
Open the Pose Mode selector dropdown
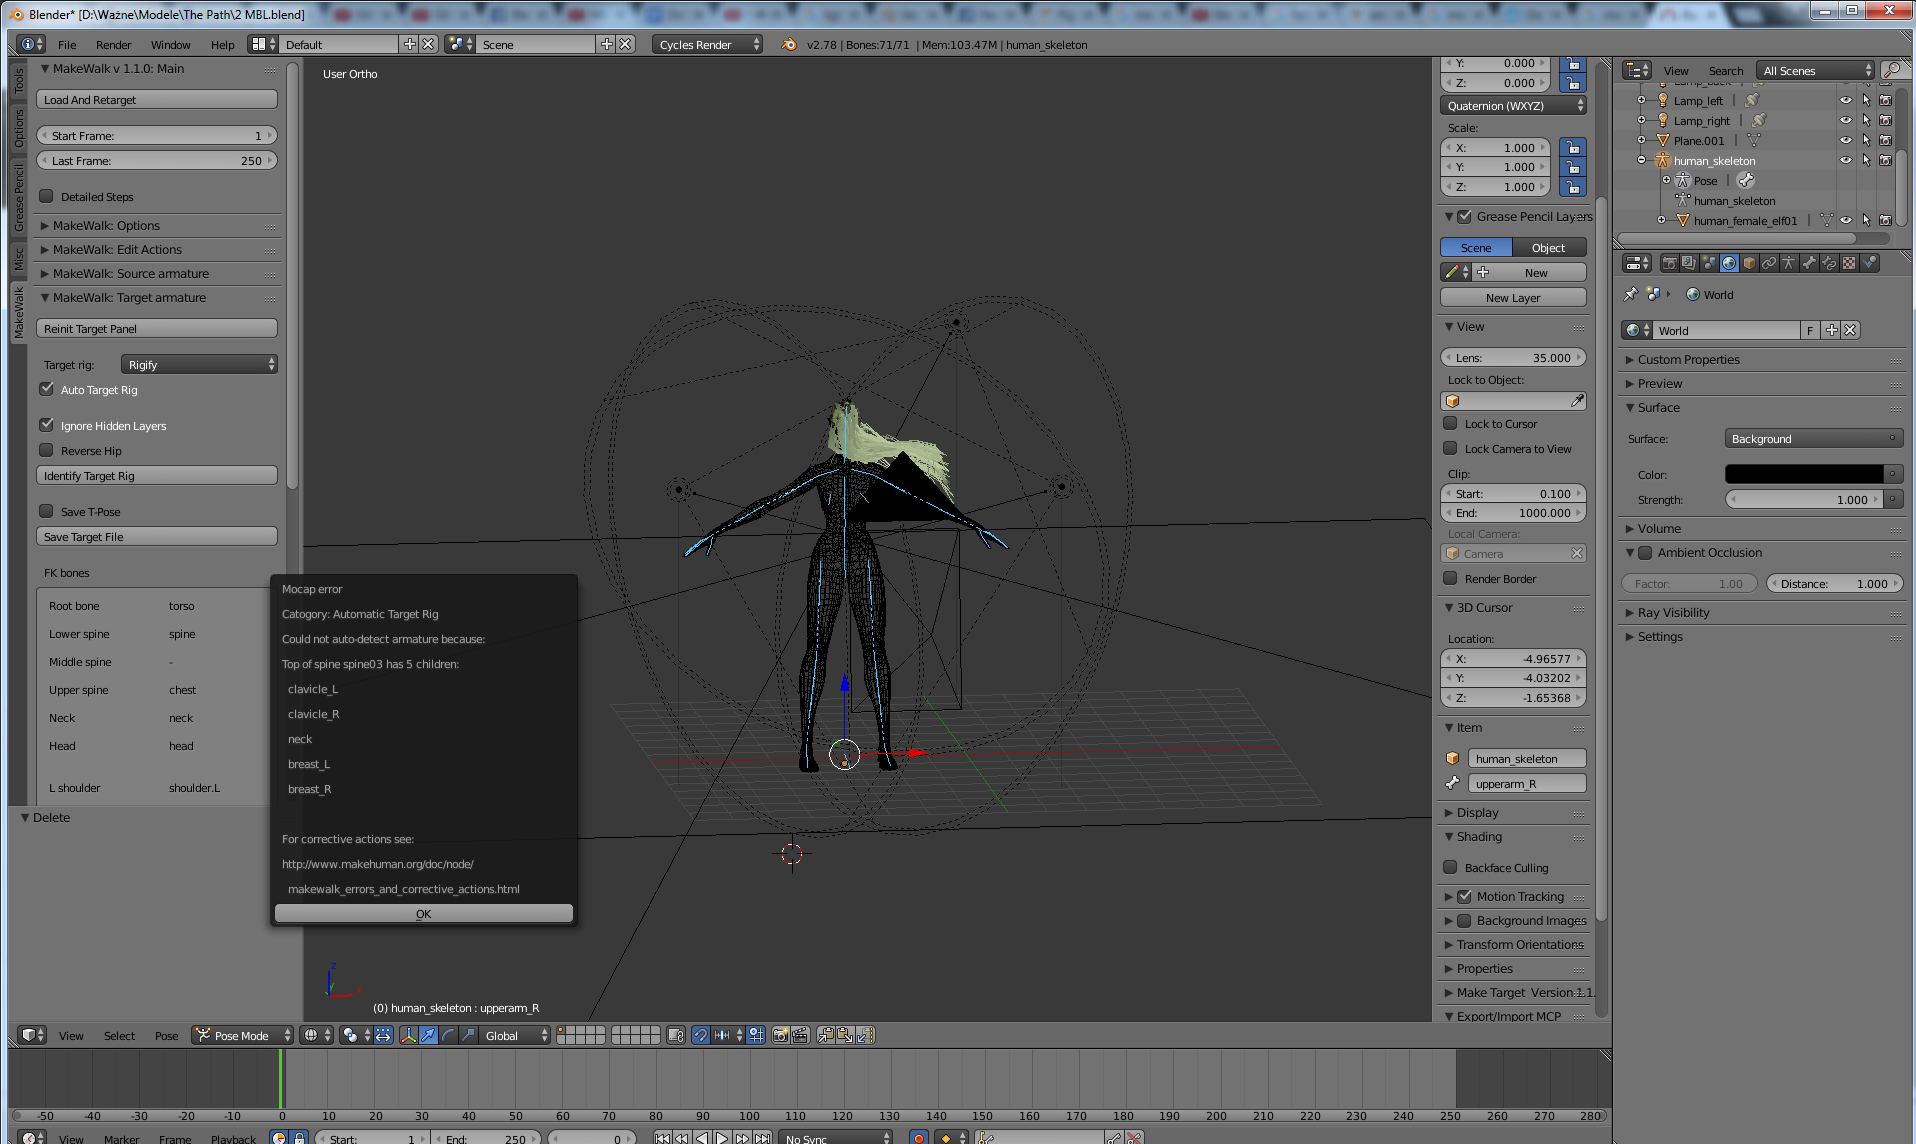point(242,1036)
